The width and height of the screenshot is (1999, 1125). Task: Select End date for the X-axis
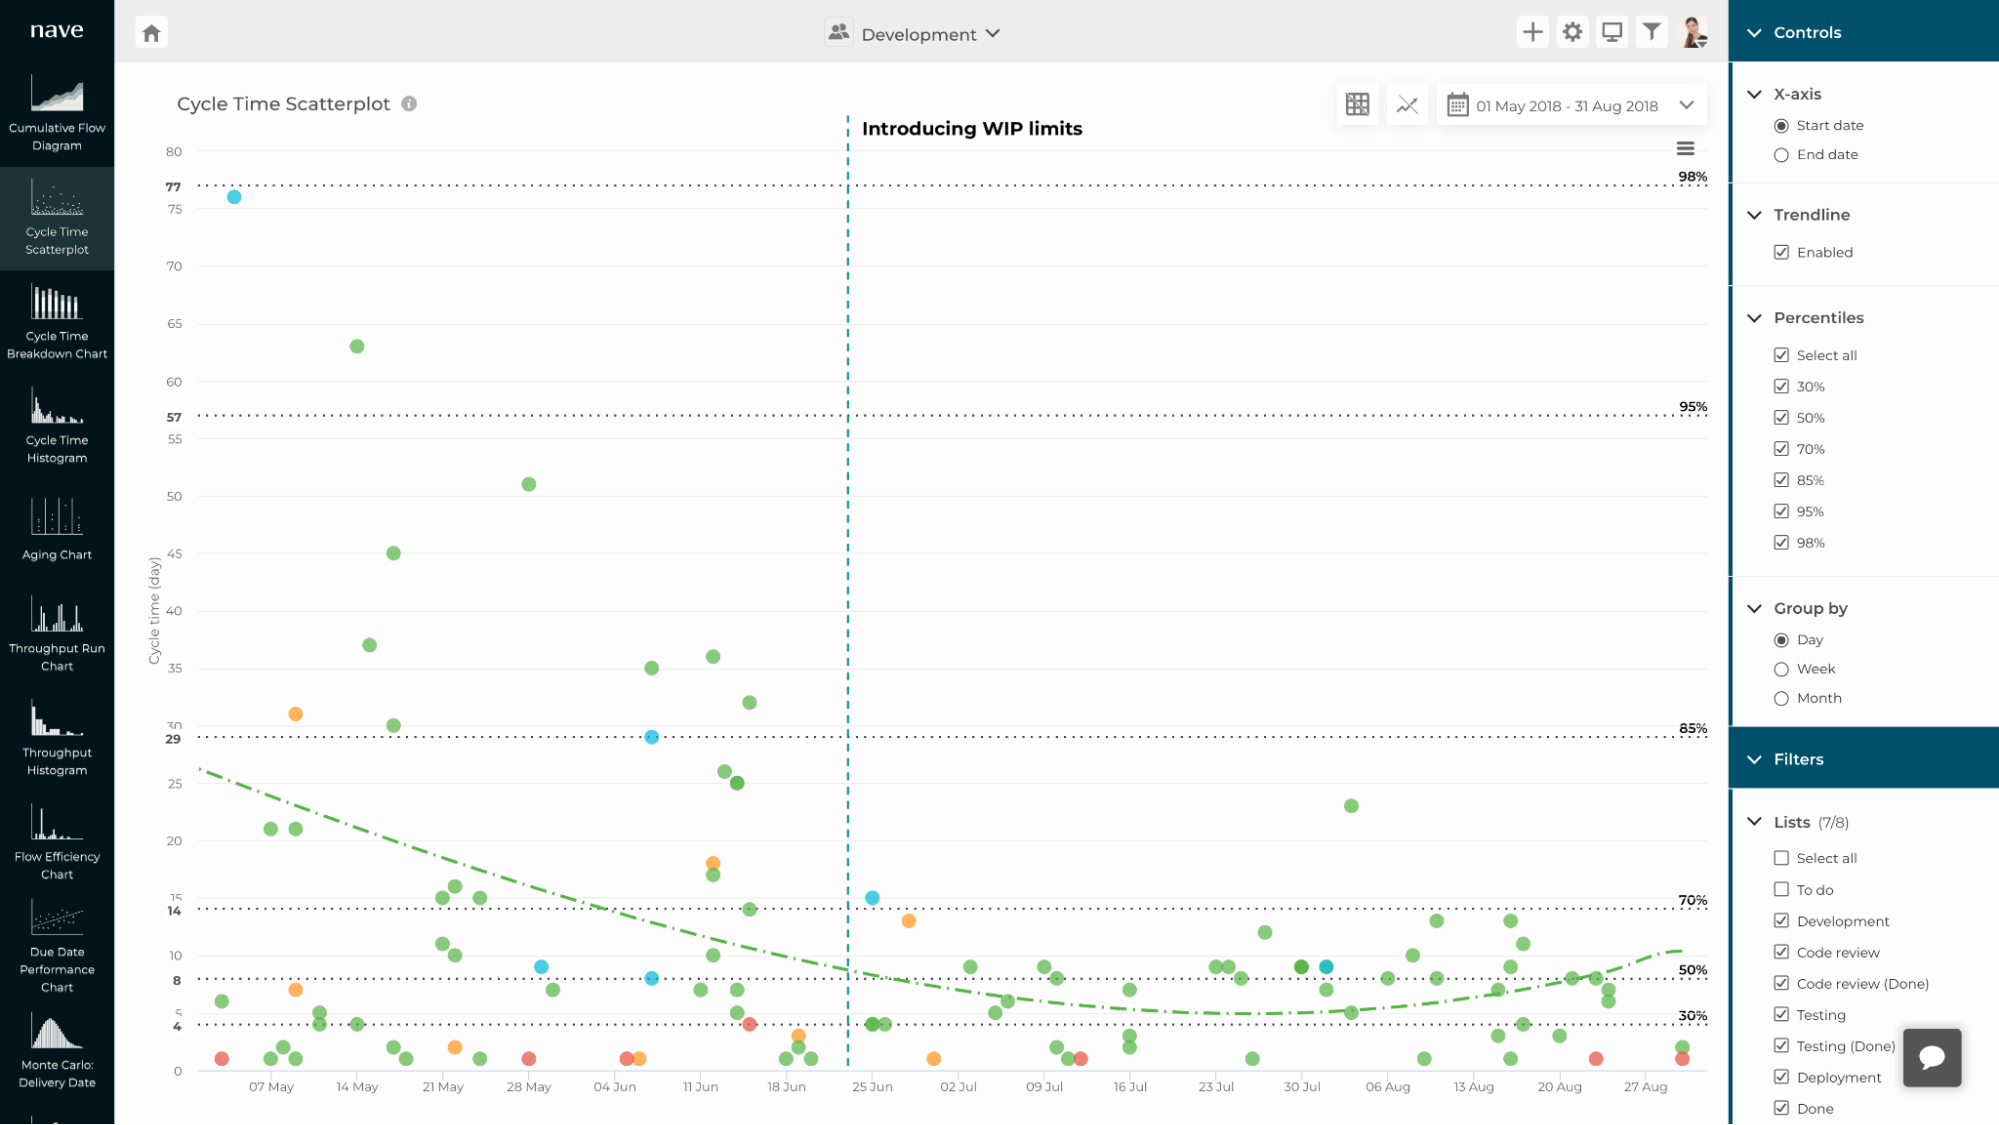tap(1781, 155)
